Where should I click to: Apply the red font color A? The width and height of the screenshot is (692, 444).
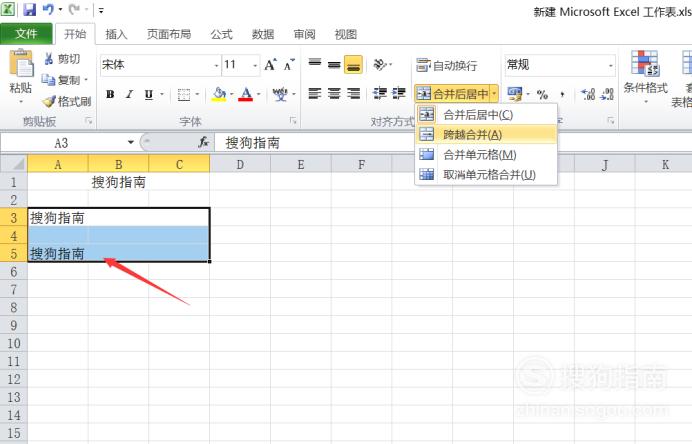(246, 94)
